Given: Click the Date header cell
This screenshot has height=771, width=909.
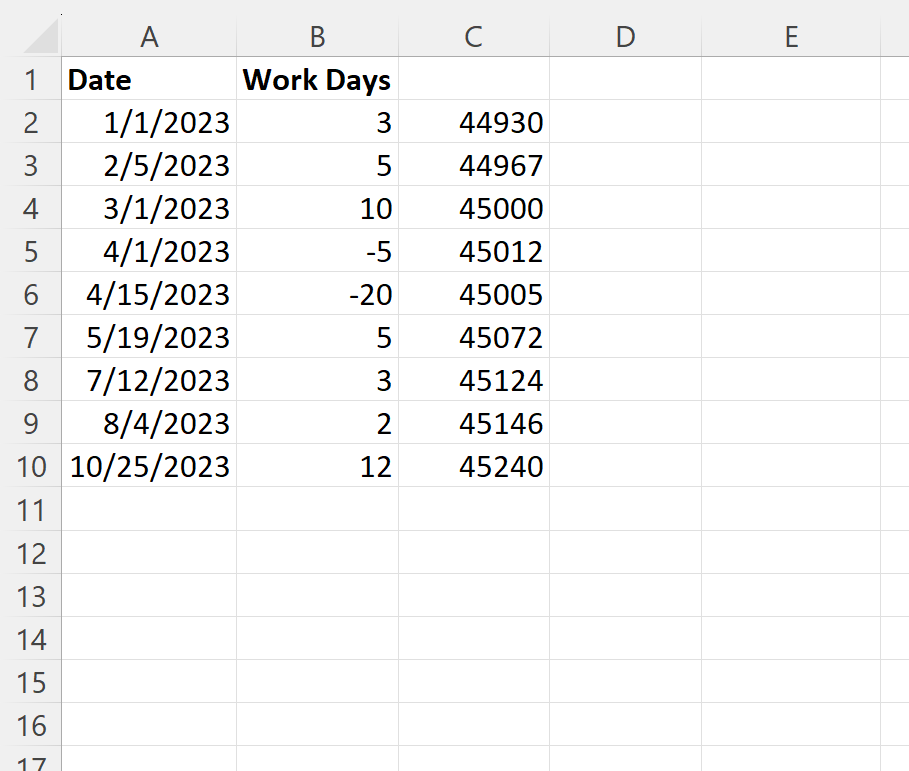Looking at the screenshot, I should (x=149, y=80).
